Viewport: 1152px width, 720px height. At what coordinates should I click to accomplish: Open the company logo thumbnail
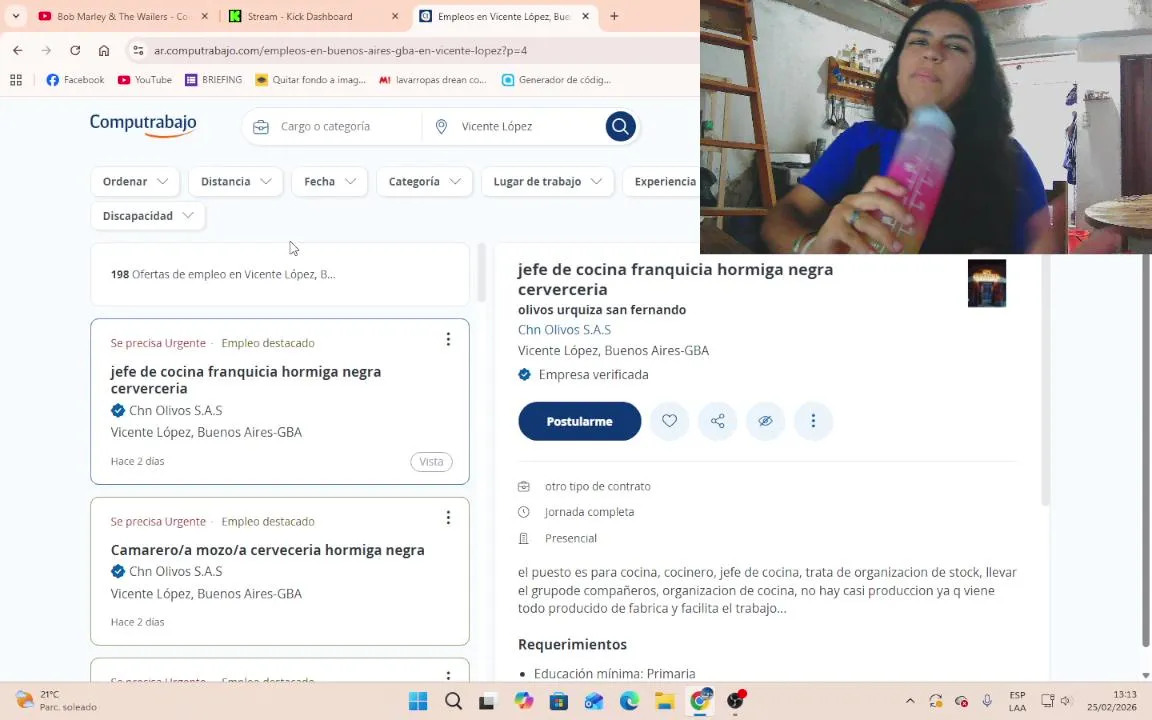coord(987,283)
